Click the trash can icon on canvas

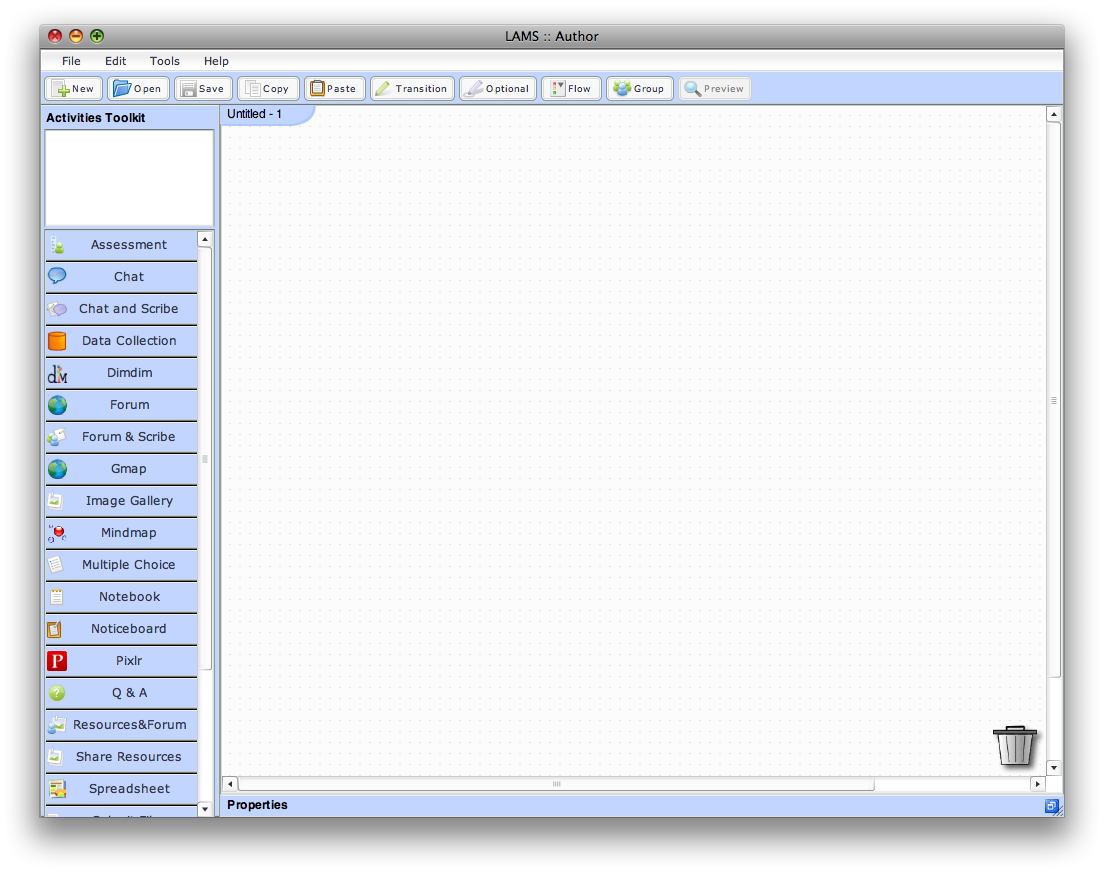point(1014,746)
